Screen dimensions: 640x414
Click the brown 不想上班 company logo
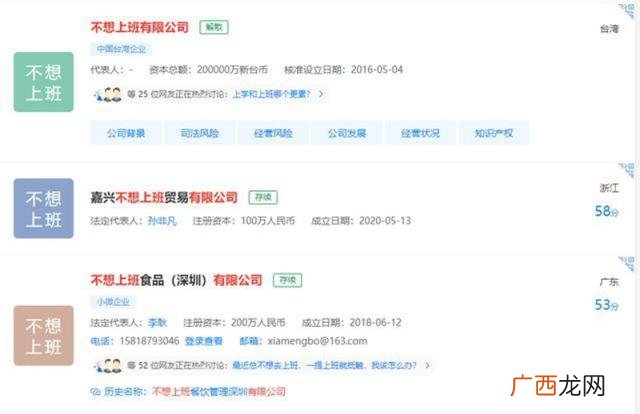[44, 336]
